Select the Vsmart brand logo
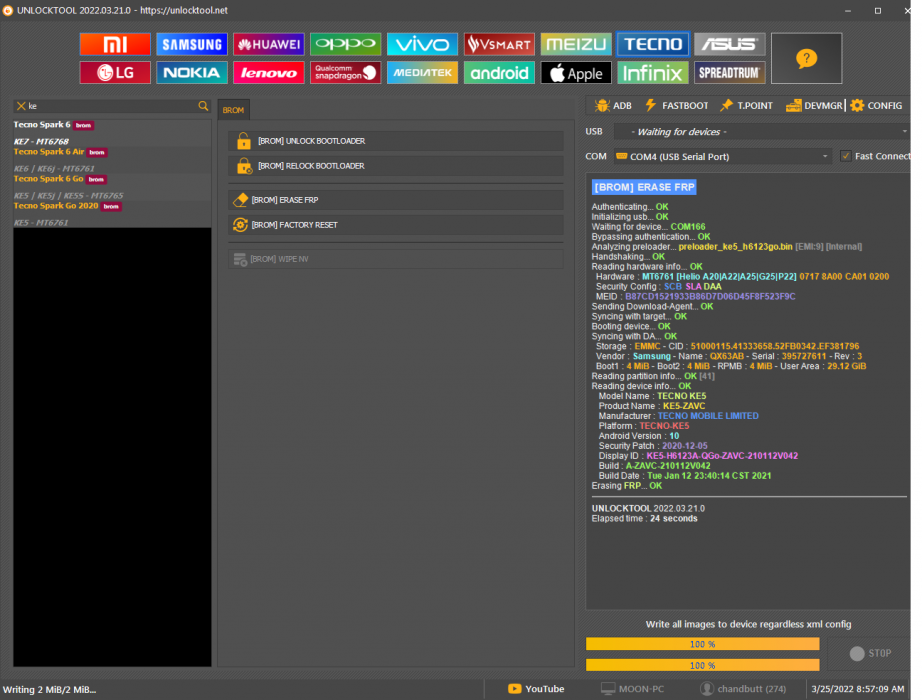 (499, 44)
